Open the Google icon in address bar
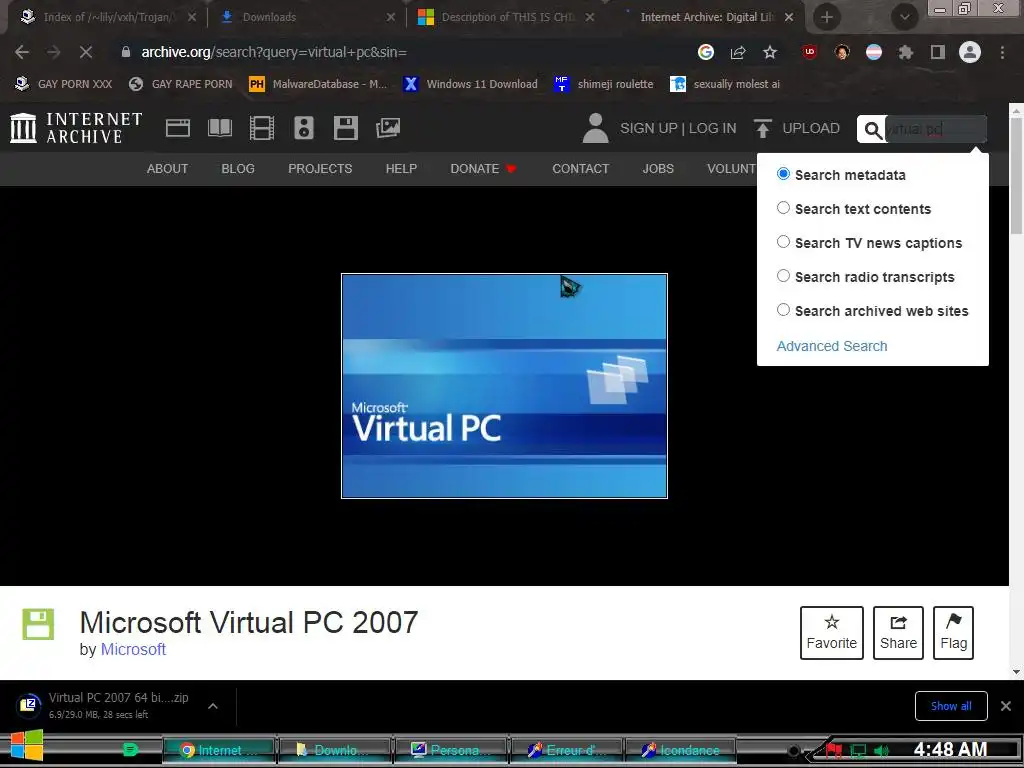This screenshot has height=768, width=1024. pyautogui.click(x=706, y=52)
